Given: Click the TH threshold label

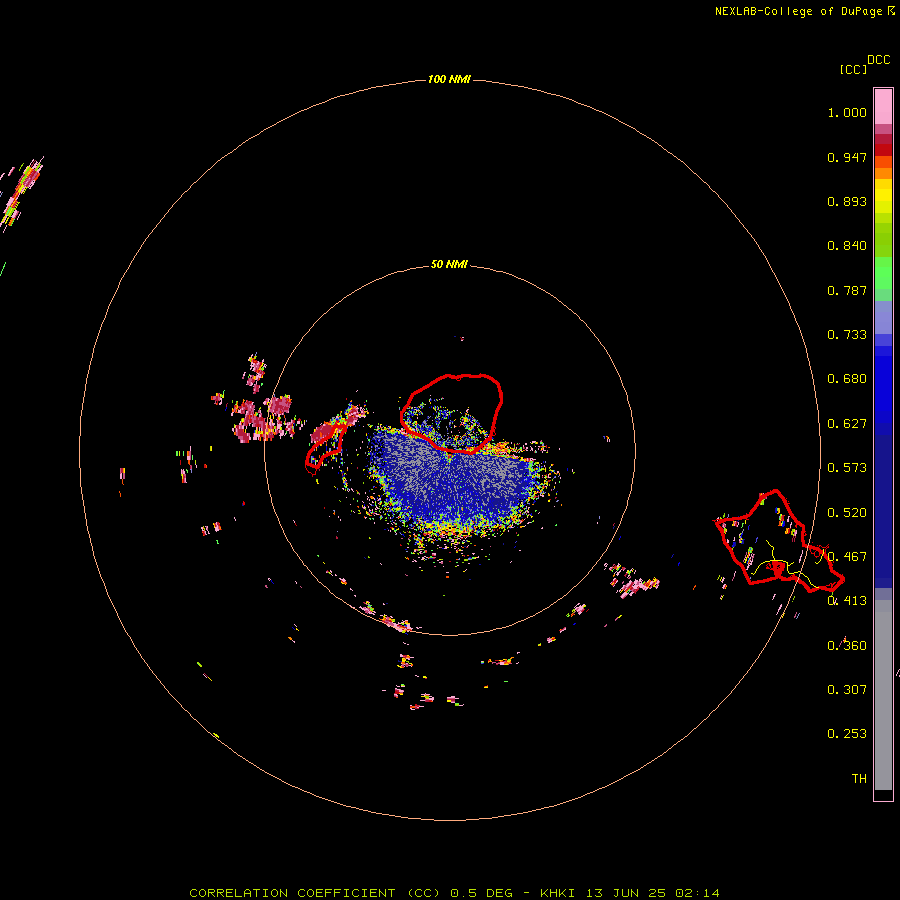Looking at the screenshot, I should (x=859, y=779).
